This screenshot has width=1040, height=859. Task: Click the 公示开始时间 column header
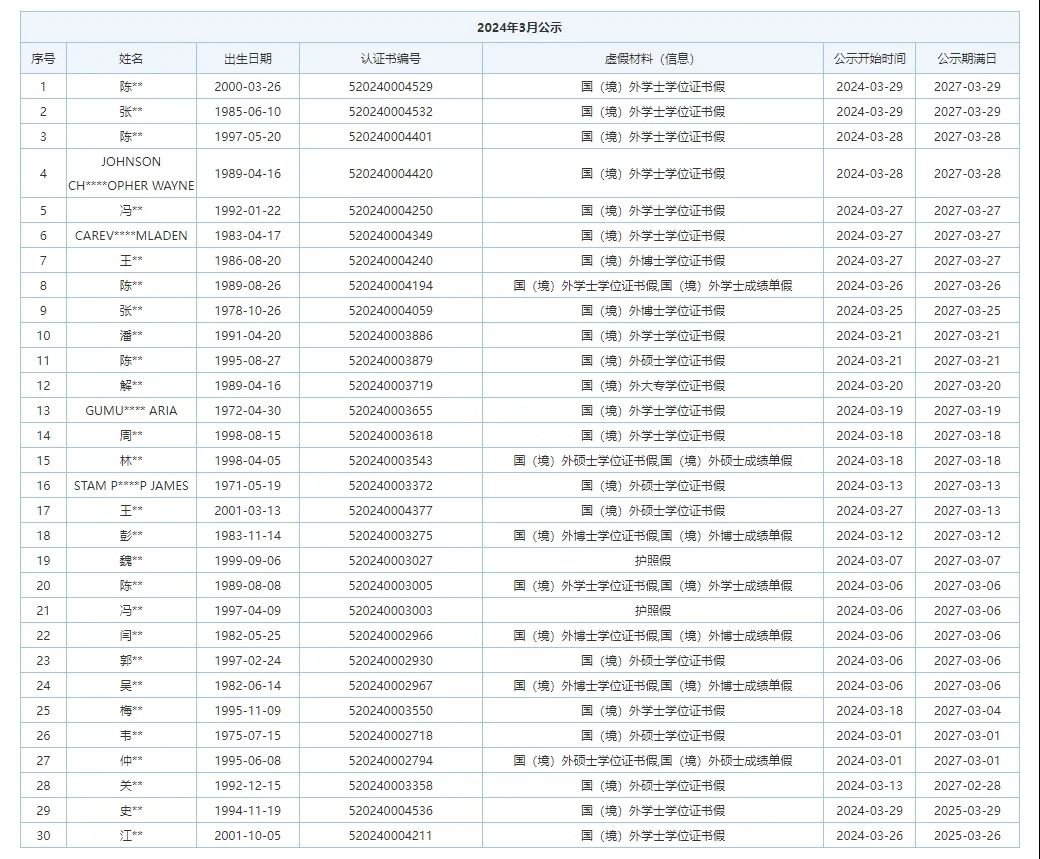tap(870, 58)
